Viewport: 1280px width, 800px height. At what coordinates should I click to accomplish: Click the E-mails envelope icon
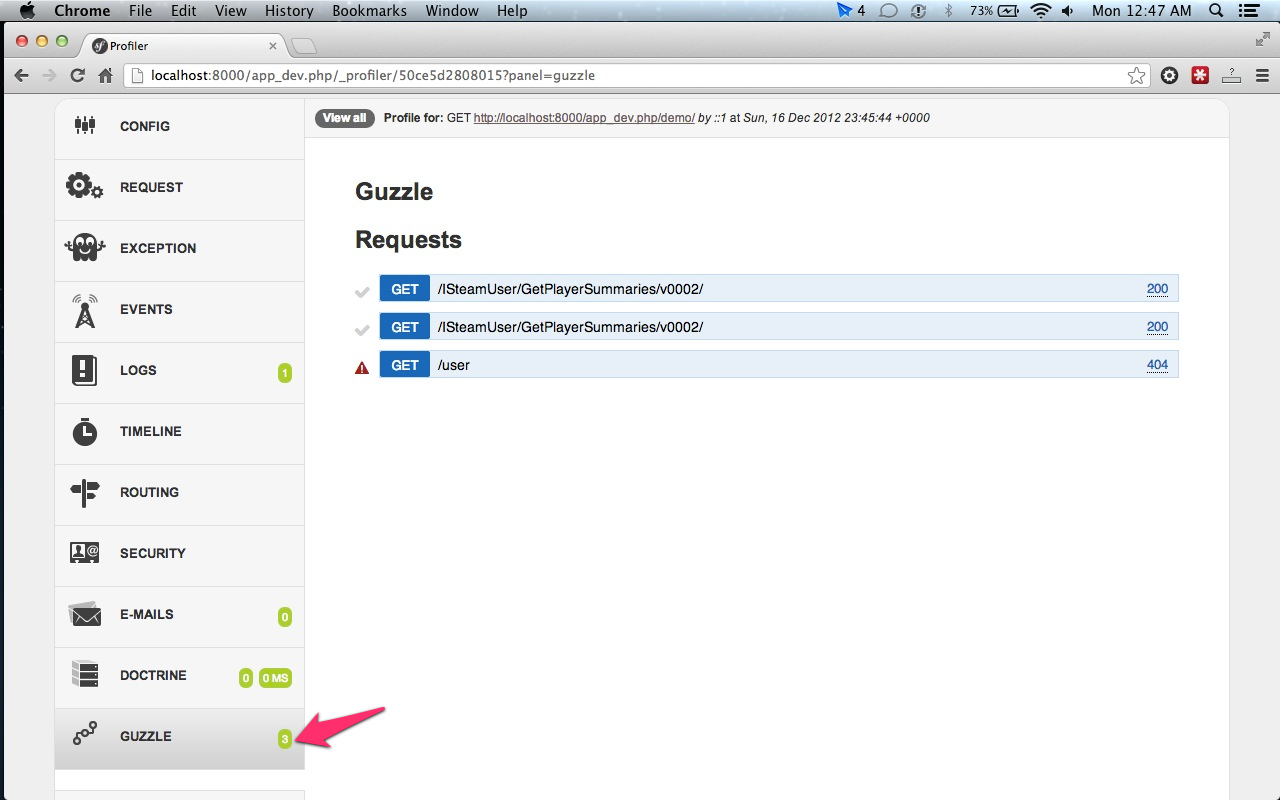(x=85, y=614)
